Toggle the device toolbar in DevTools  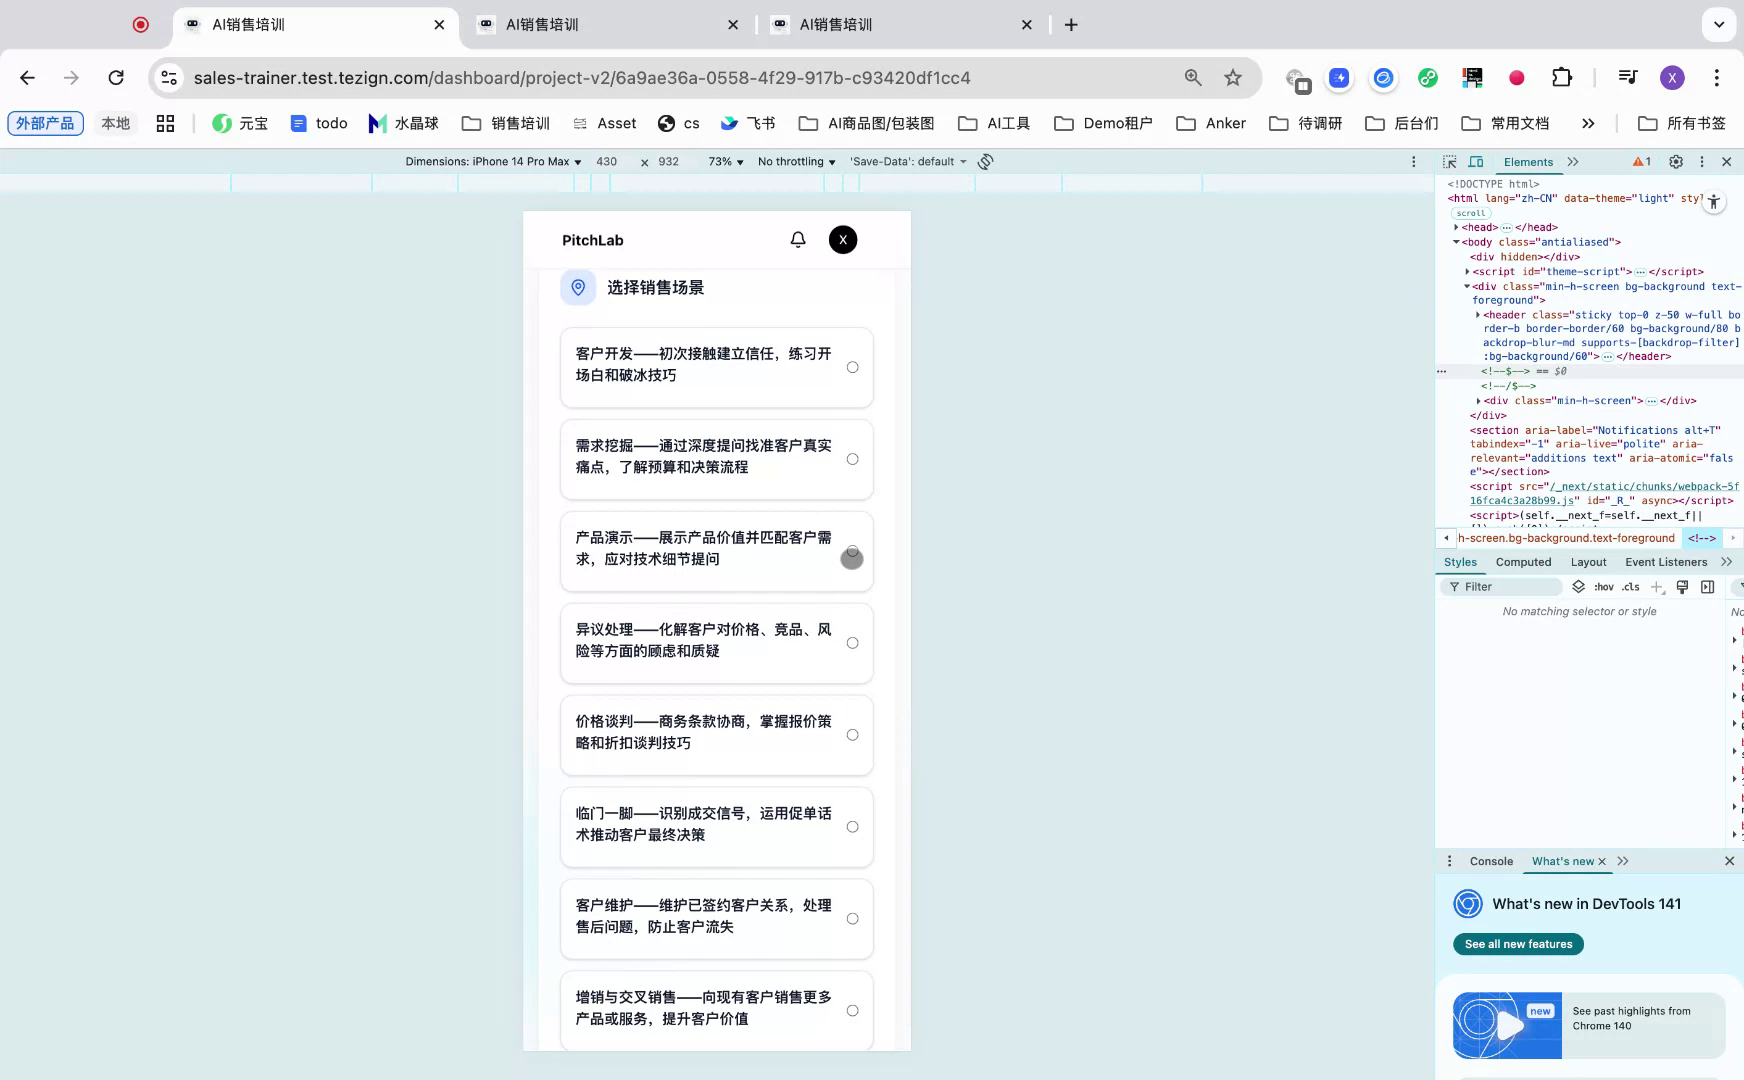pyautogui.click(x=1475, y=161)
